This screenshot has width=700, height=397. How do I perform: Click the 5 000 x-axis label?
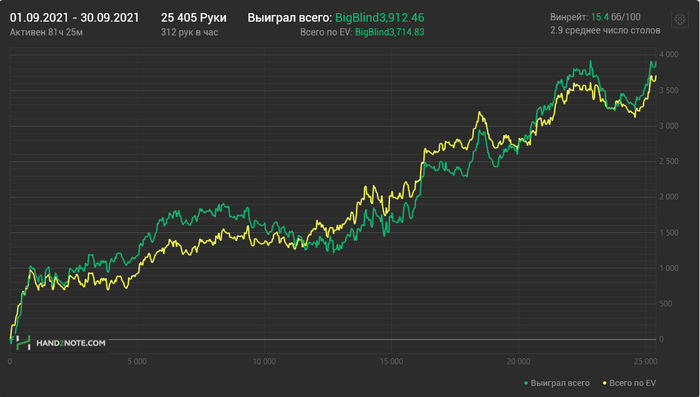tap(137, 361)
